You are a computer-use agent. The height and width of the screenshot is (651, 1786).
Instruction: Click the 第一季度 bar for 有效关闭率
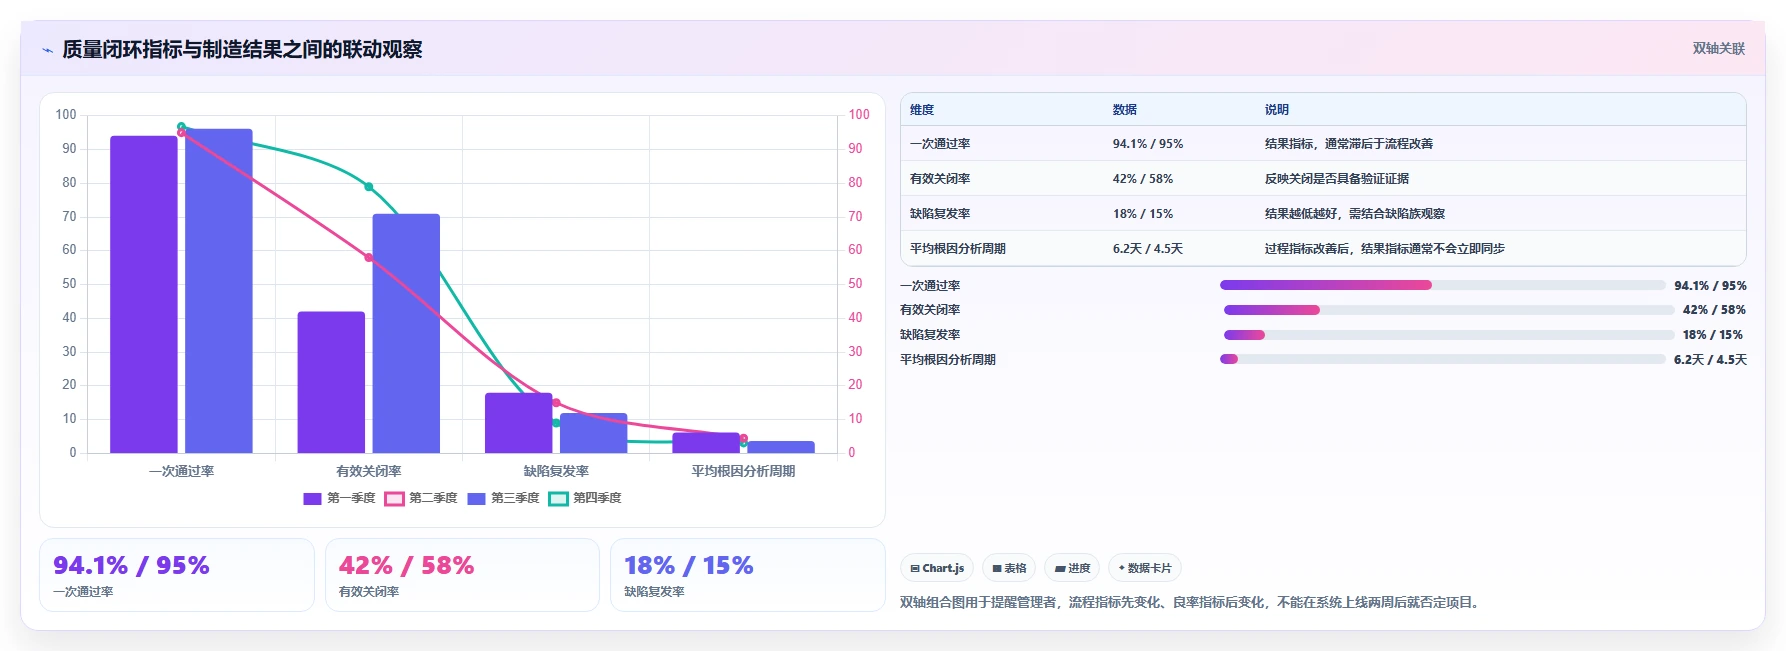(x=331, y=382)
